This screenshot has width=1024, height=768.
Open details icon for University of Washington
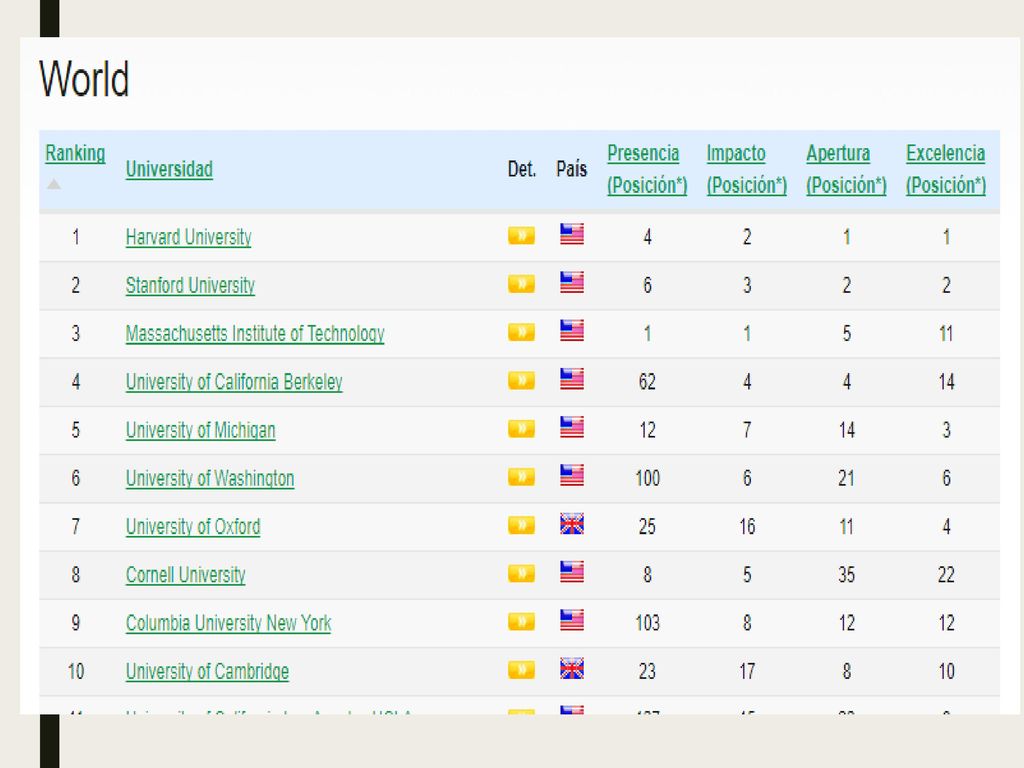click(521, 477)
